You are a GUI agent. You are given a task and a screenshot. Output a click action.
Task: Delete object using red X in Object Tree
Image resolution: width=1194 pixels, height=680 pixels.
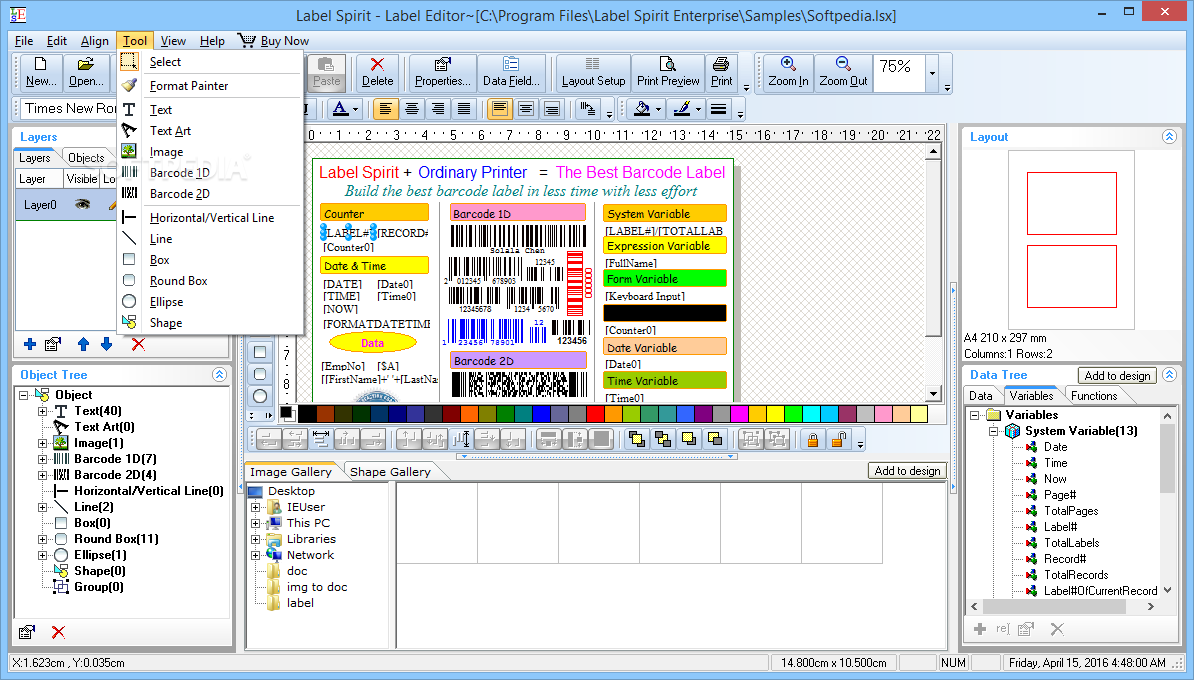pyautogui.click(x=58, y=632)
